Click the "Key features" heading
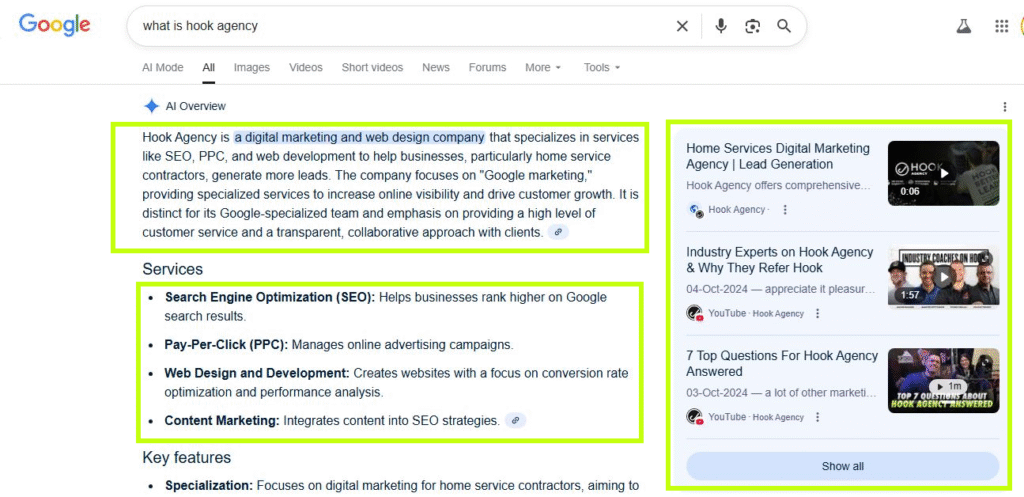Screen dimensions: 1024x497 pyautogui.click(x=187, y=458)
